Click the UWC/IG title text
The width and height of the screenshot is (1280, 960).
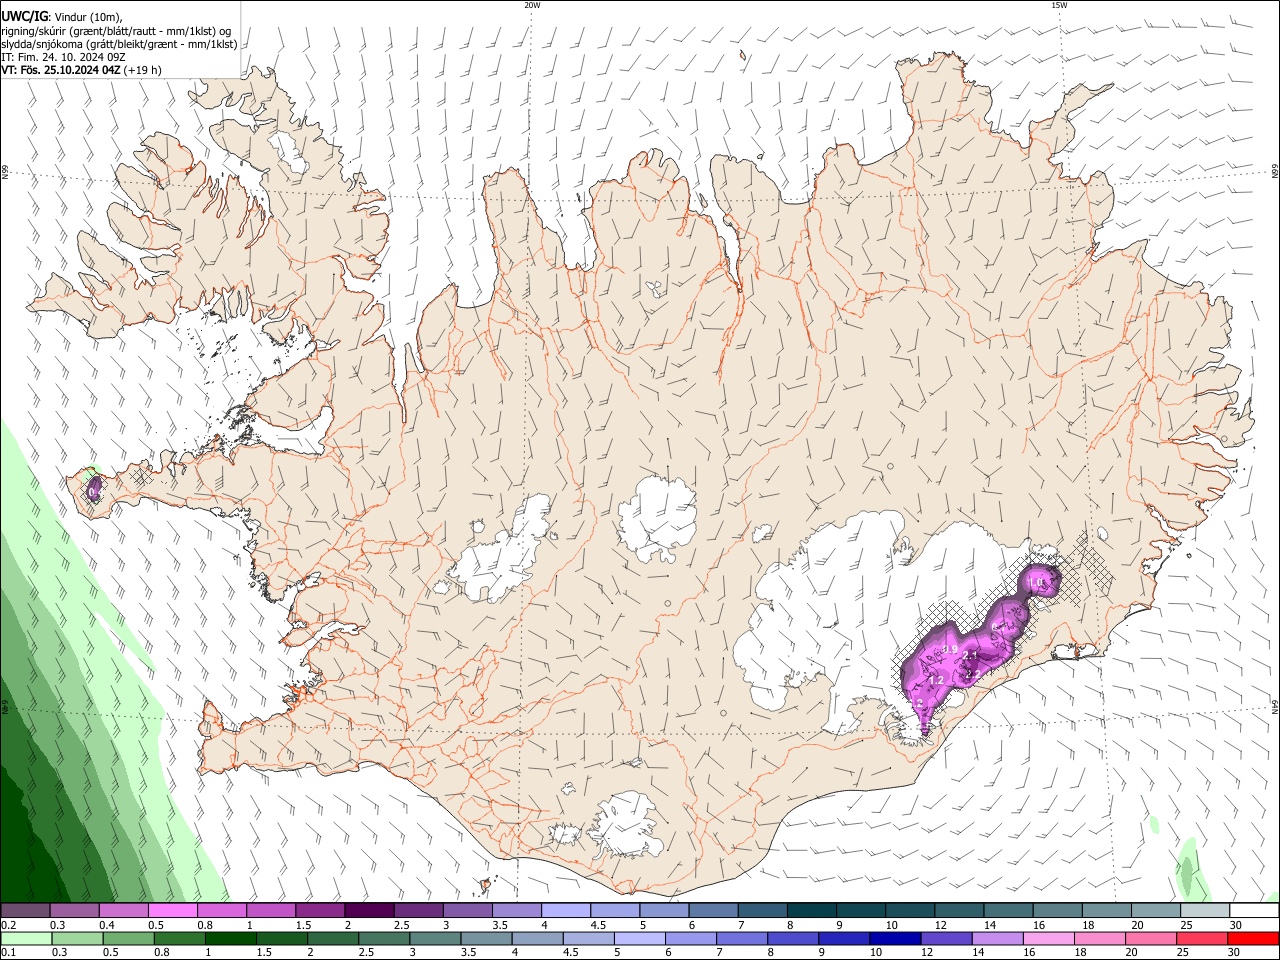coord(24,17)
